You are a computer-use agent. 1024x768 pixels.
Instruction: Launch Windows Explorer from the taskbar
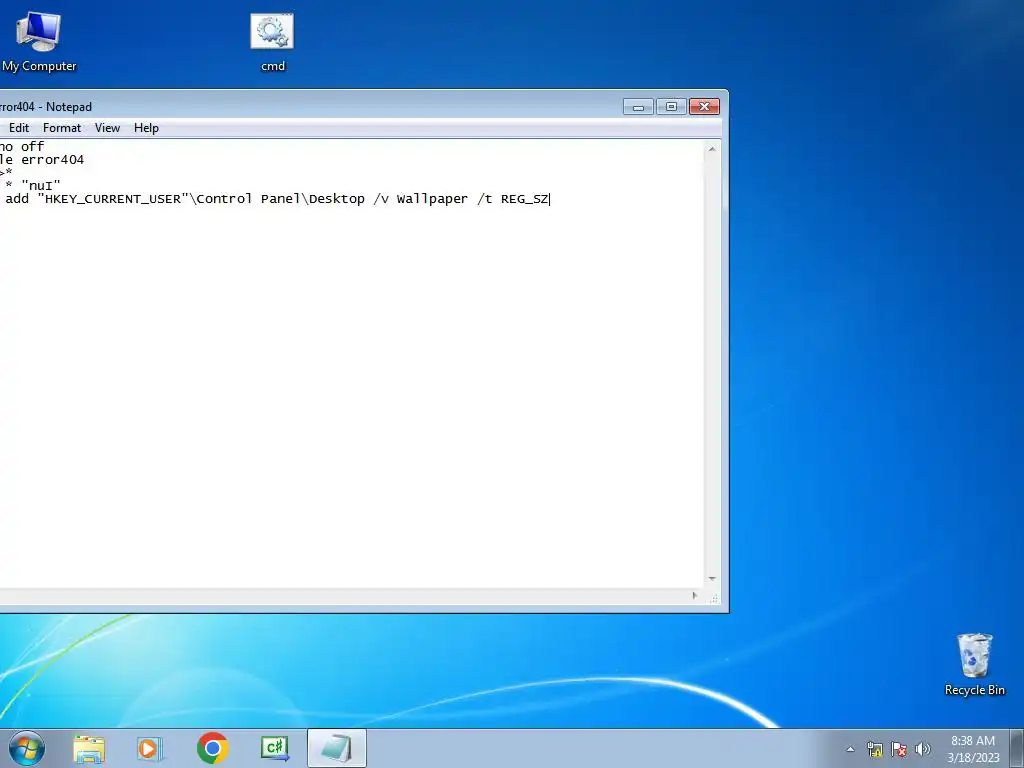pyautogui.click(x=89, y=748)
